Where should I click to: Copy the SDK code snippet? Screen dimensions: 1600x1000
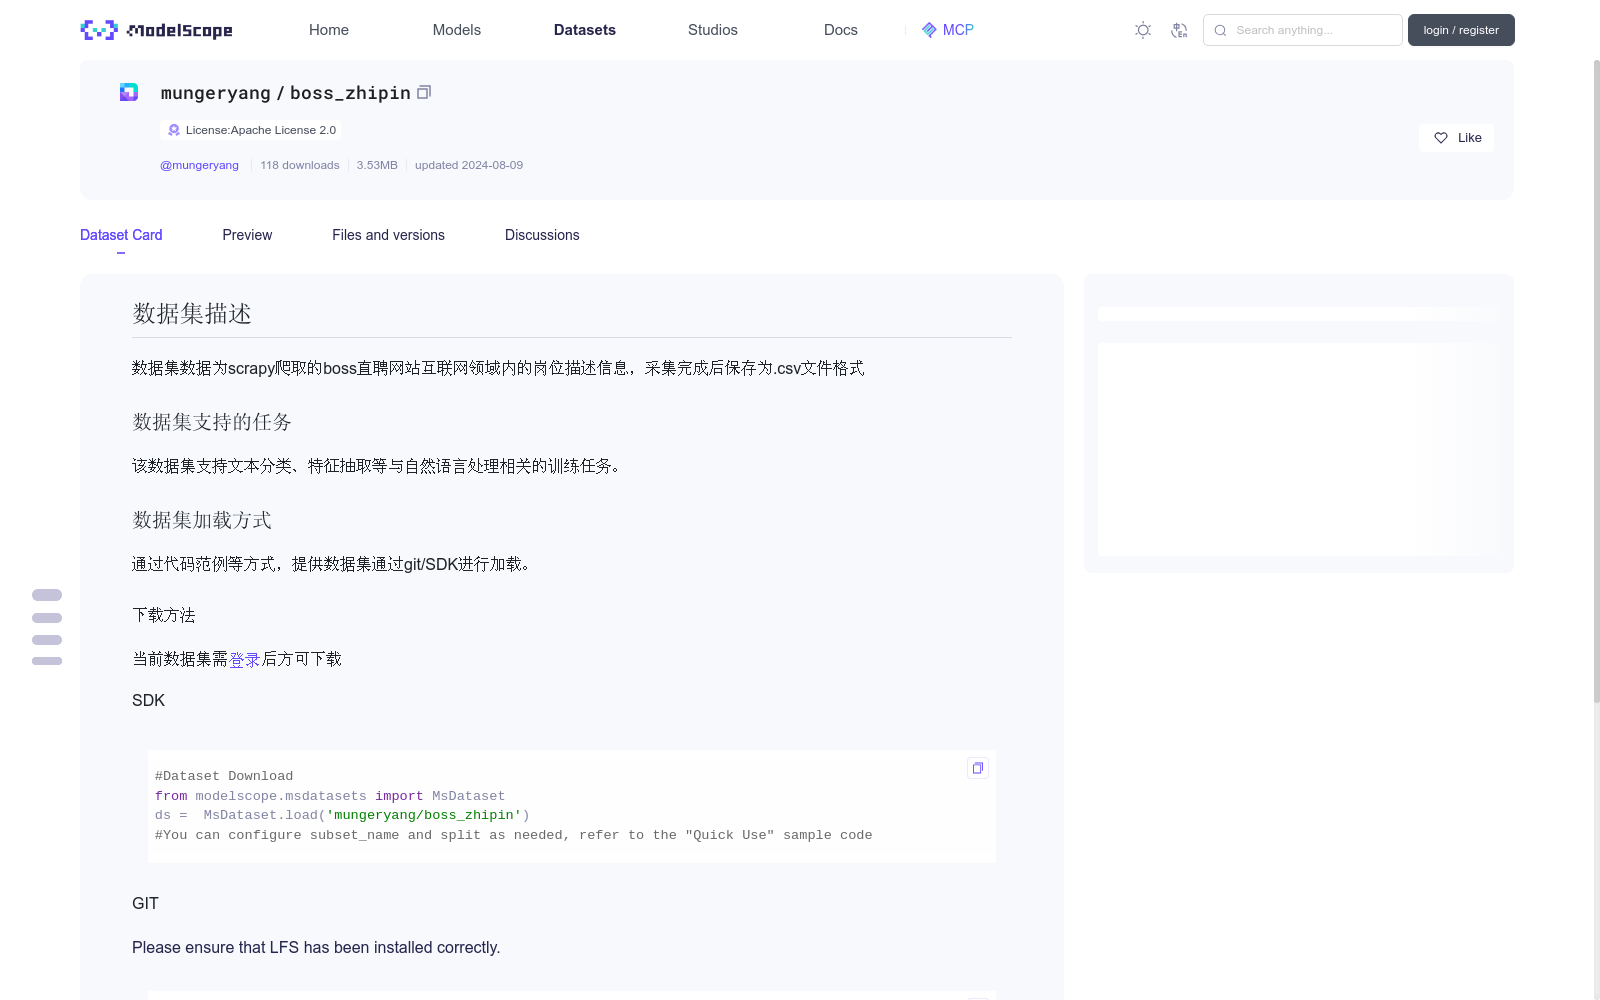978,768
